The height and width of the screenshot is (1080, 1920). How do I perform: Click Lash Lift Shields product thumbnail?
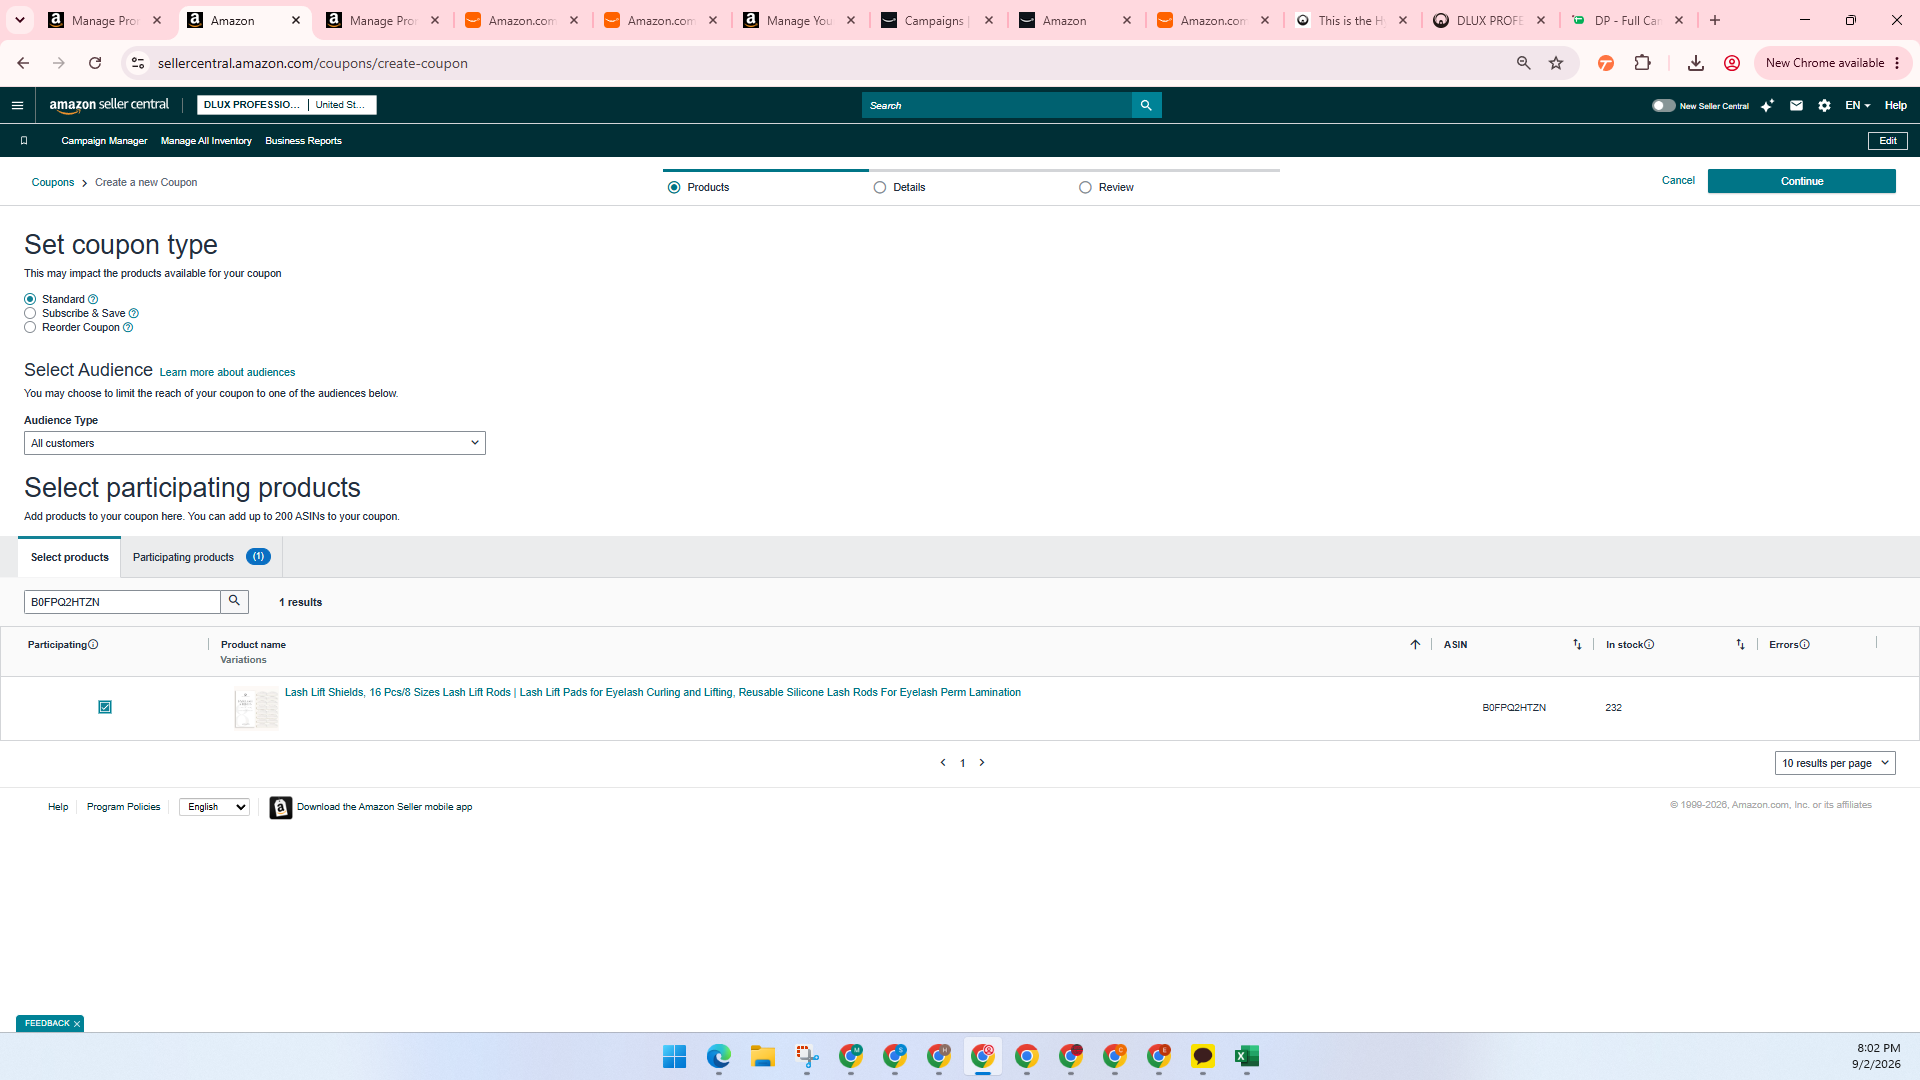coord(256,709)
